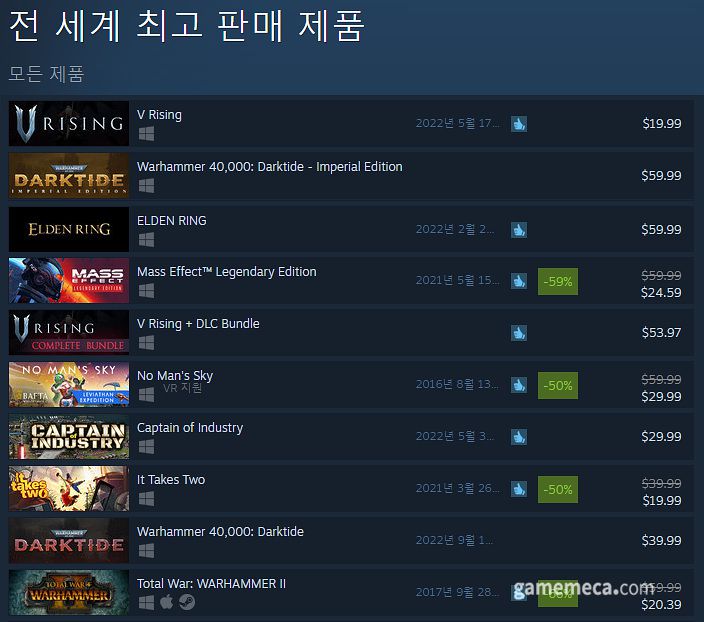The height and width of the screenshot is (622, 704).
Task: Click the -59% discount badge for Mass Effect
Action: 558,282
